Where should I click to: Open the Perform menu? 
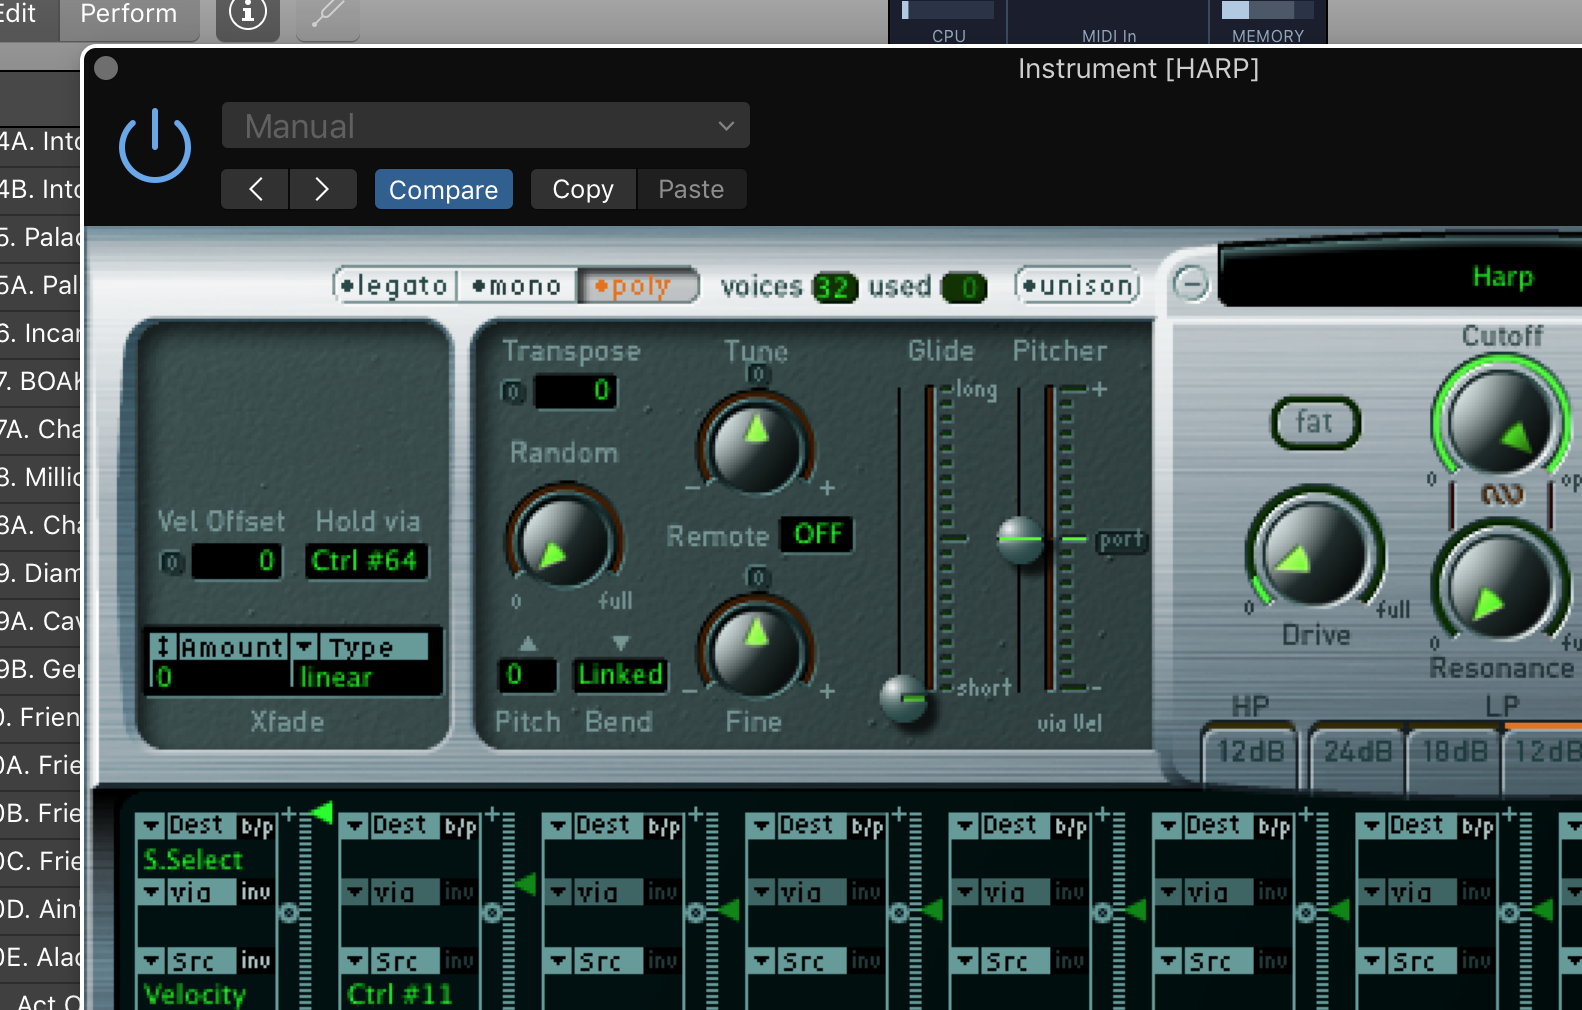coord(128,15)
